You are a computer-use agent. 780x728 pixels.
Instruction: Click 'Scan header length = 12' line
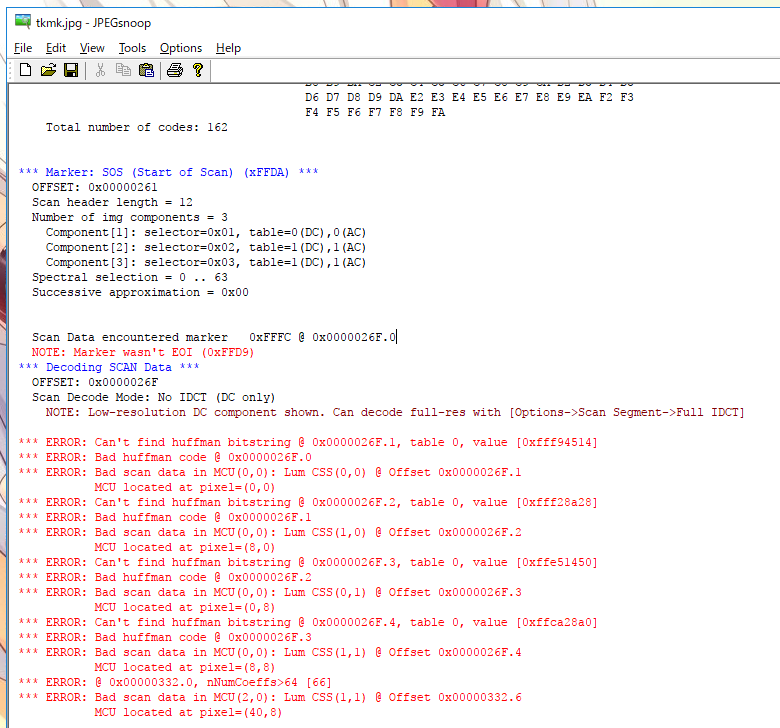point(112,202)
